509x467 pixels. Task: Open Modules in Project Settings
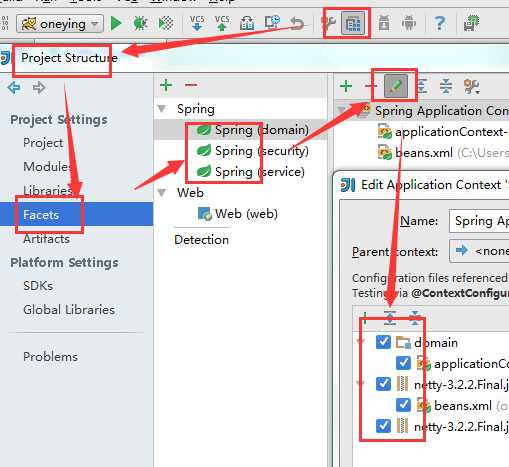[47, 166]
